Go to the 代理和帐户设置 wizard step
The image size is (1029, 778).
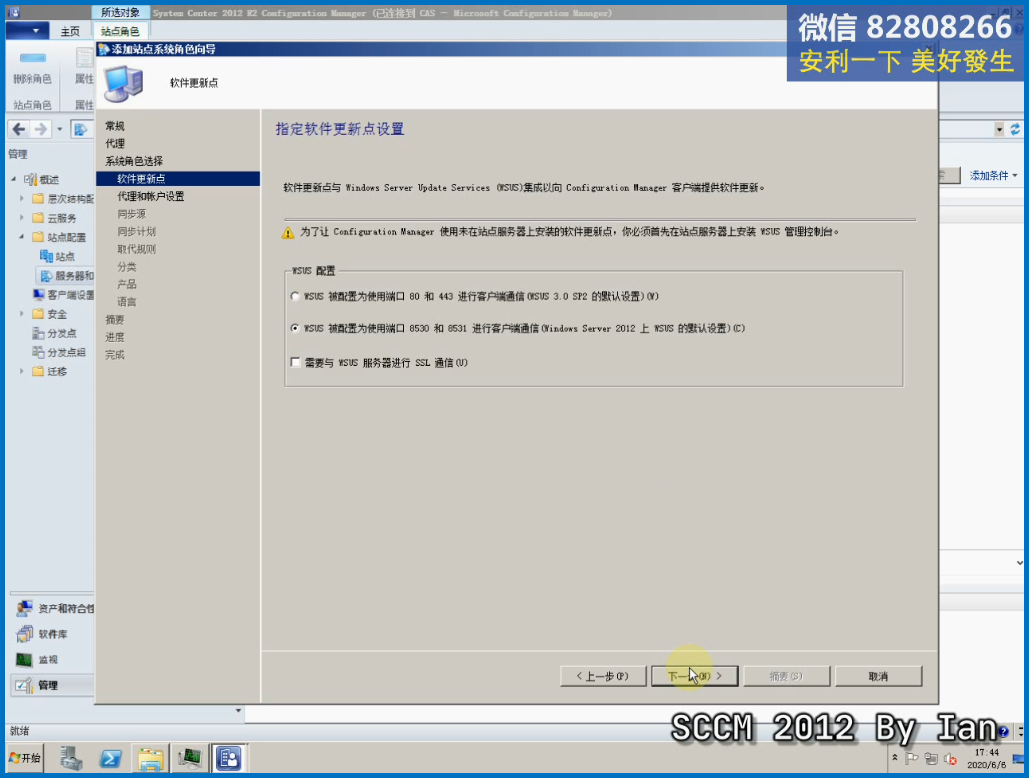coord(151,196)
